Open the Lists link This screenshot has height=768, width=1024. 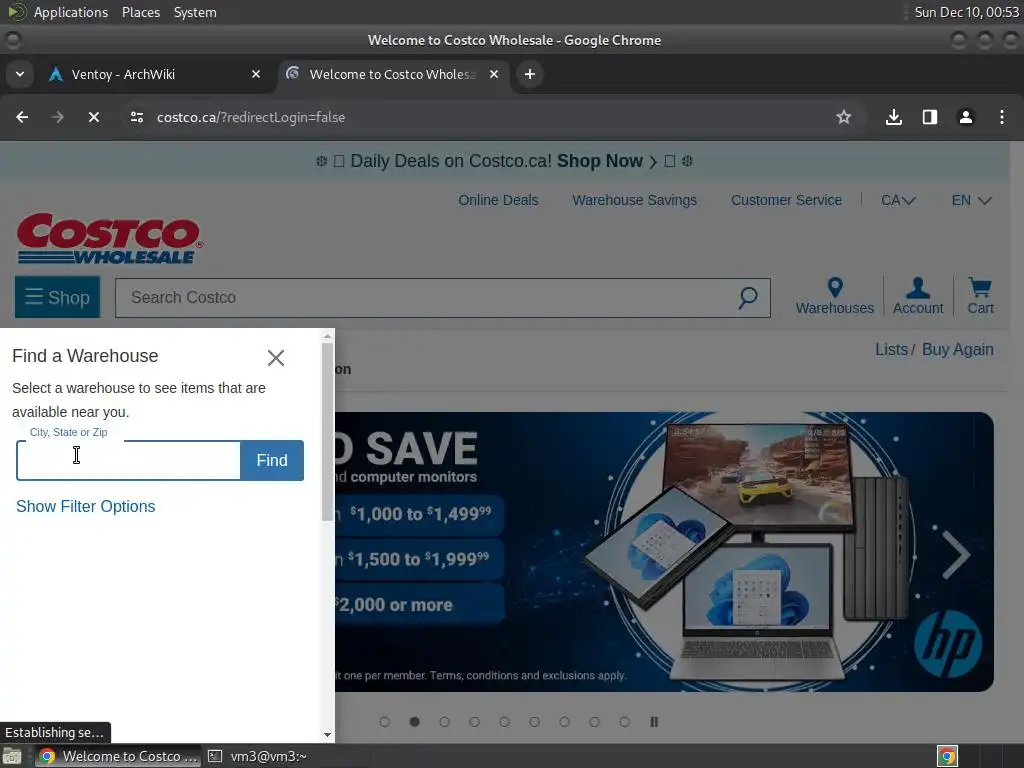(891, 349)
